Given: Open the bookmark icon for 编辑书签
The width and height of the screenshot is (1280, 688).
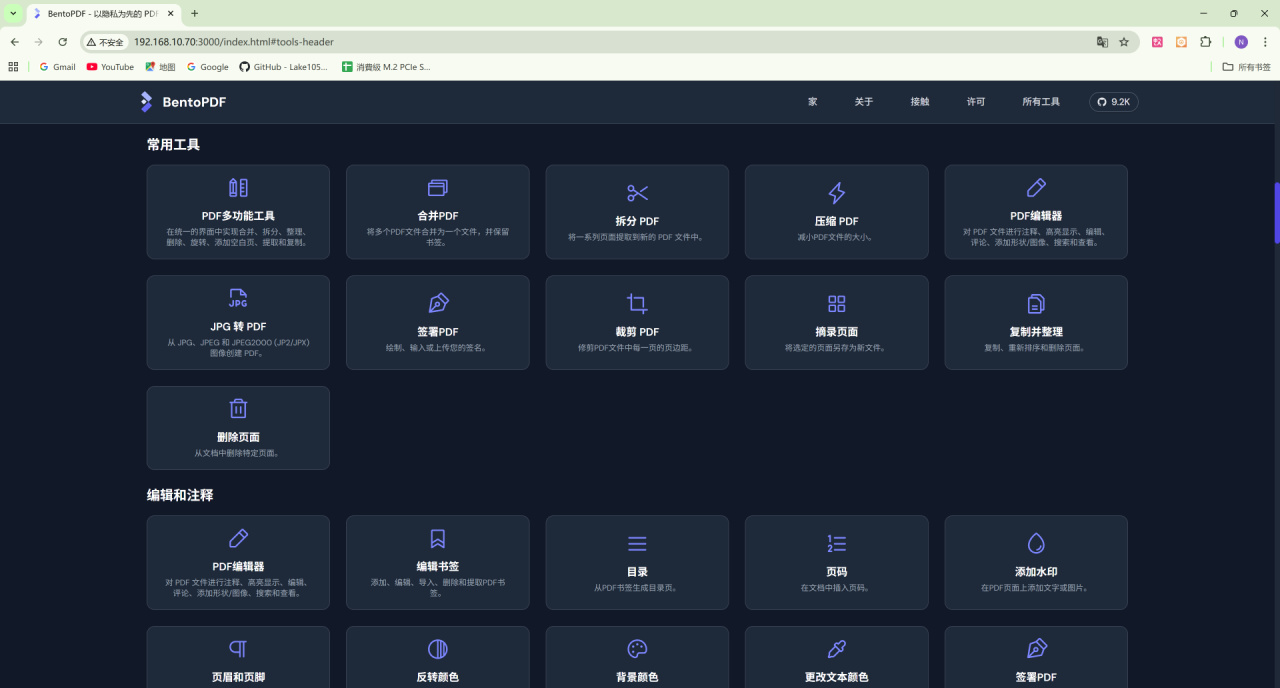Looking at the screenshot, I should point(437,539).
